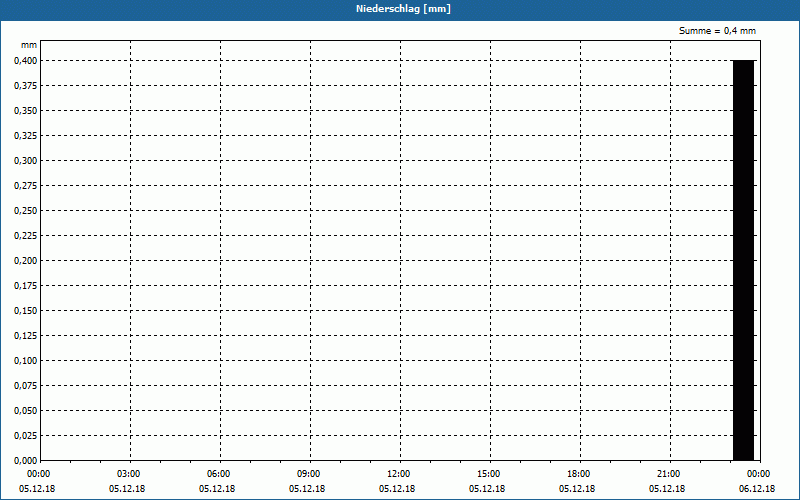This screenshot has height=500, width=800.
Task: Click the 0,050 y-axis value
Action: [26, 411]
